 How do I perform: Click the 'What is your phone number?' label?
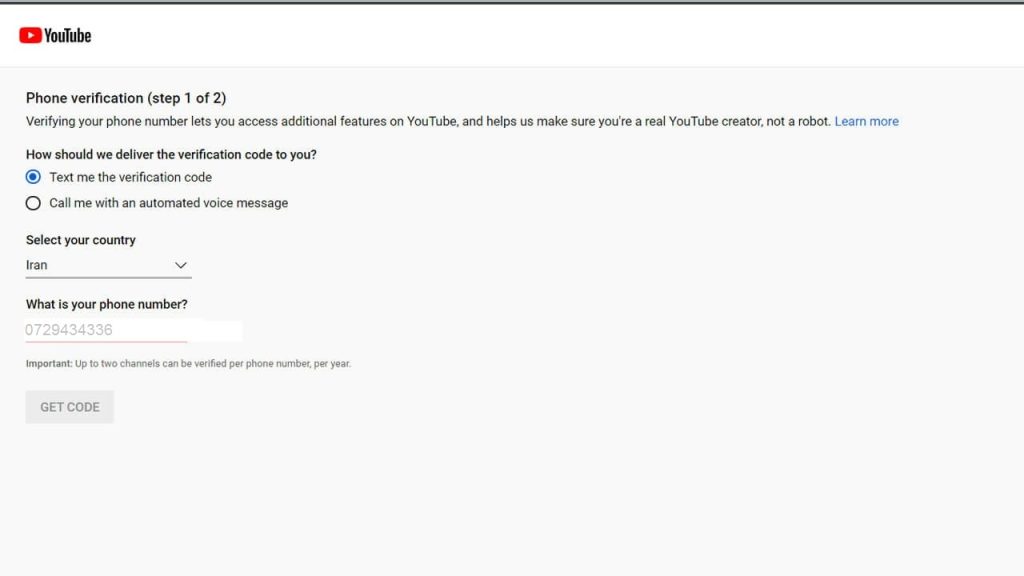(x=107, y=304)
